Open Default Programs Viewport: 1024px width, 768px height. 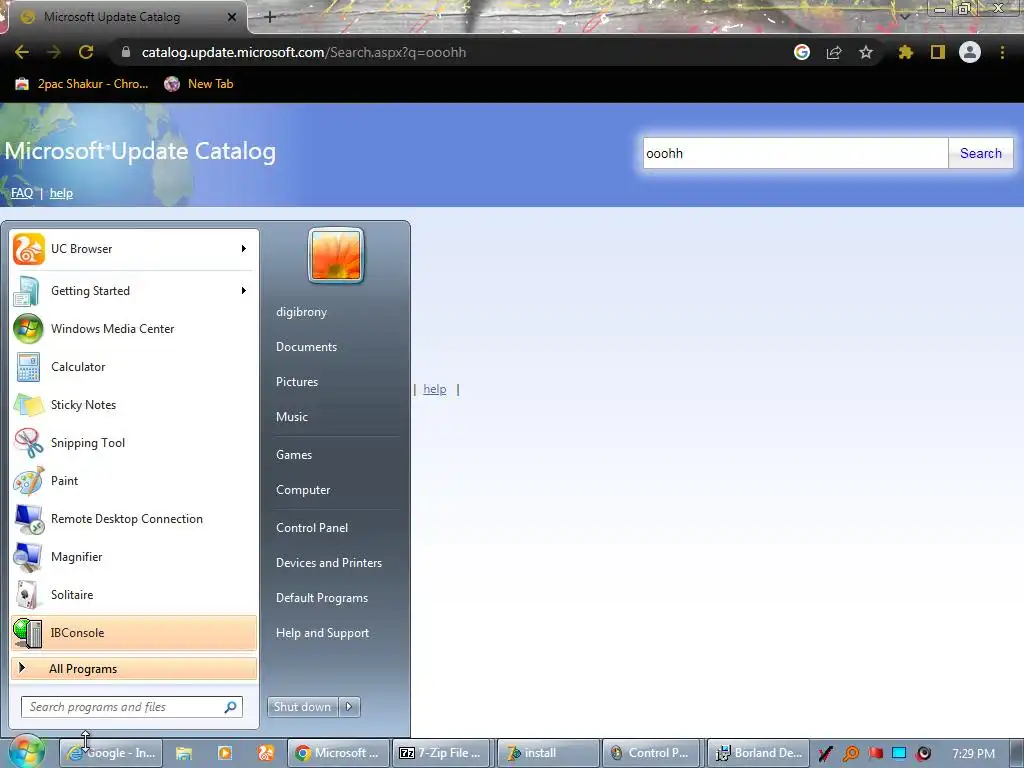click(322, 598)
